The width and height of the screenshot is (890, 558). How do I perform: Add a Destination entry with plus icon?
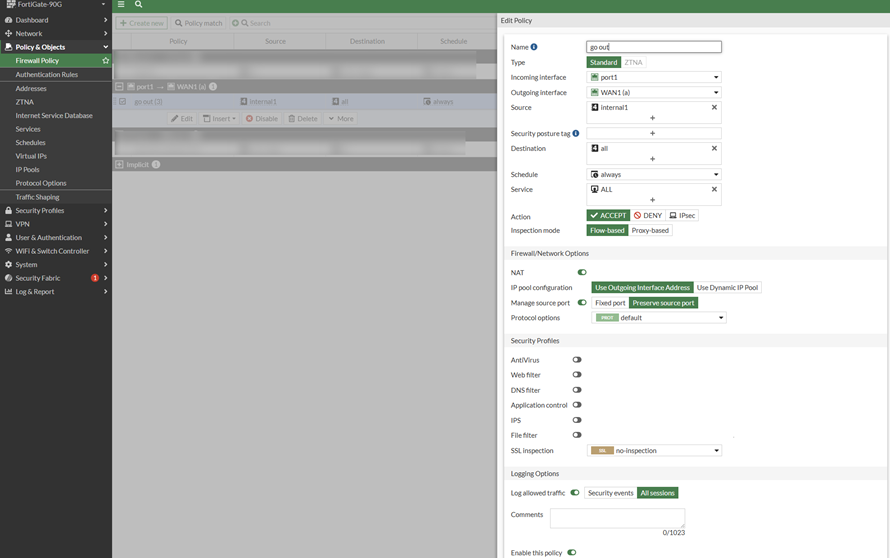(x=652, y=159)
